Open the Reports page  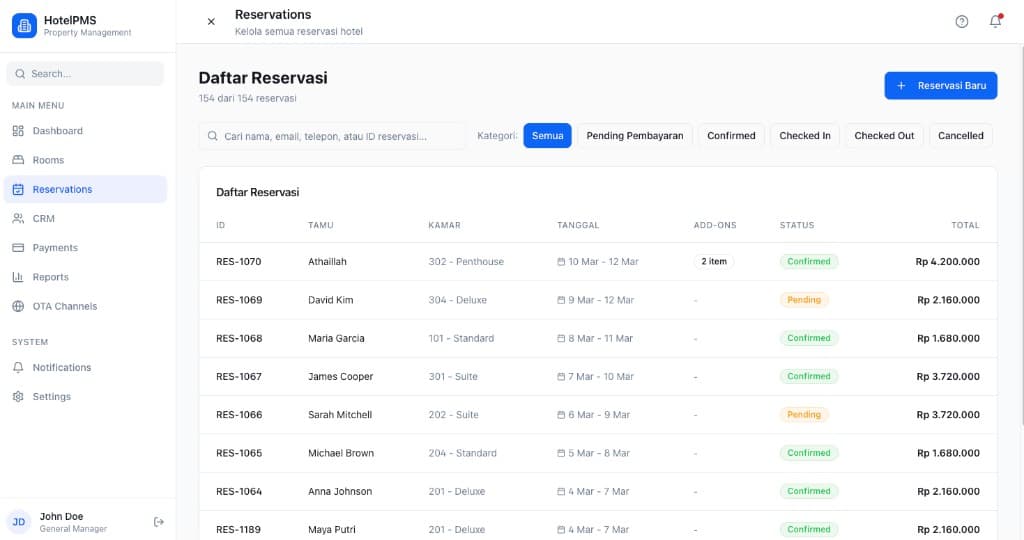(x=50, y=277)
